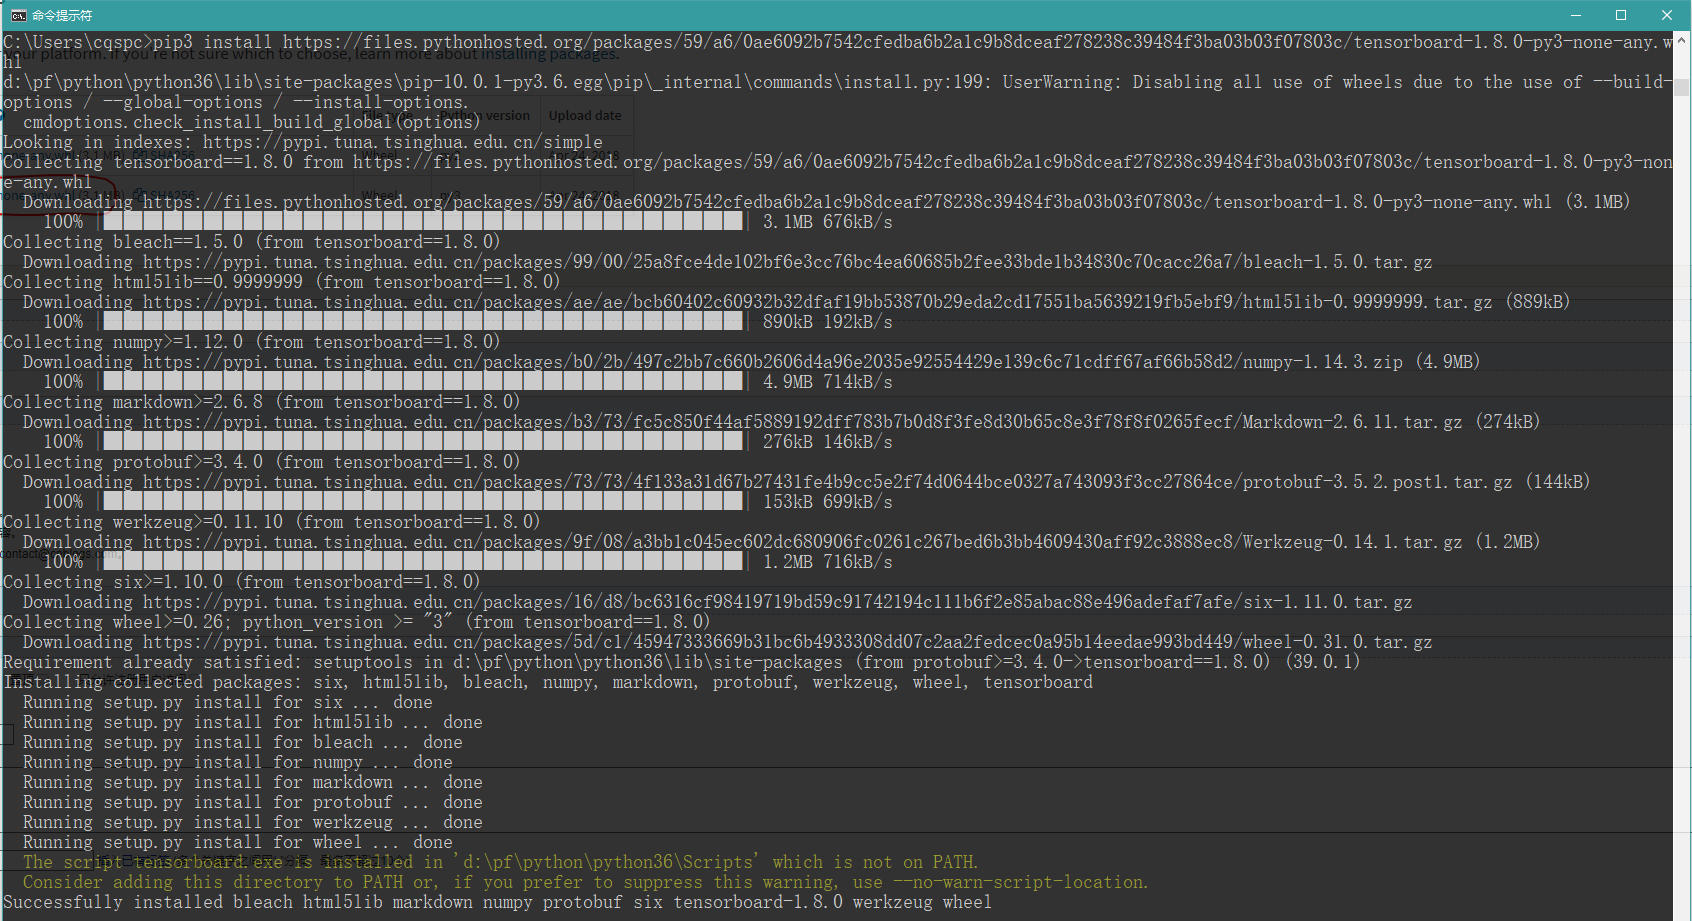Click 'Consider adding this directory to PATH' line
This screenshot has width=1692, height=921.
(586, 882)
